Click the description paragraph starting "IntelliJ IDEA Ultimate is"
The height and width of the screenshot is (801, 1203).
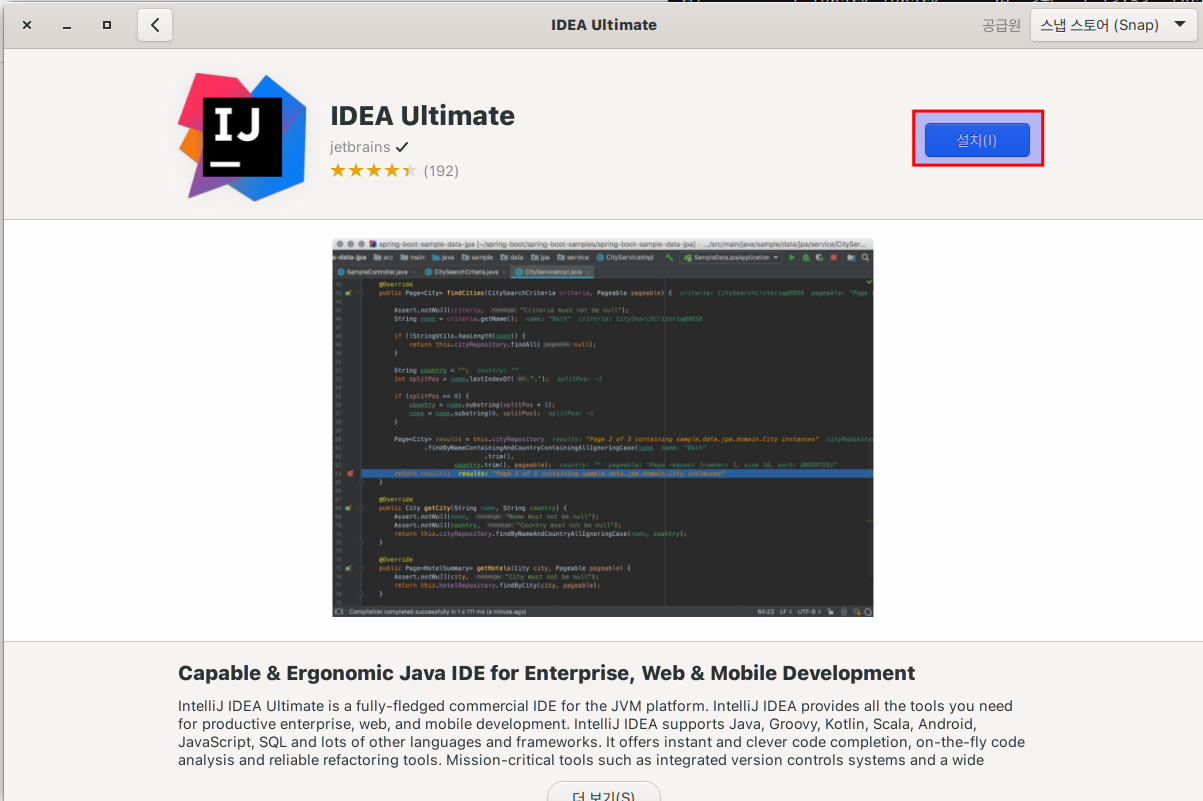pos(601,733)
